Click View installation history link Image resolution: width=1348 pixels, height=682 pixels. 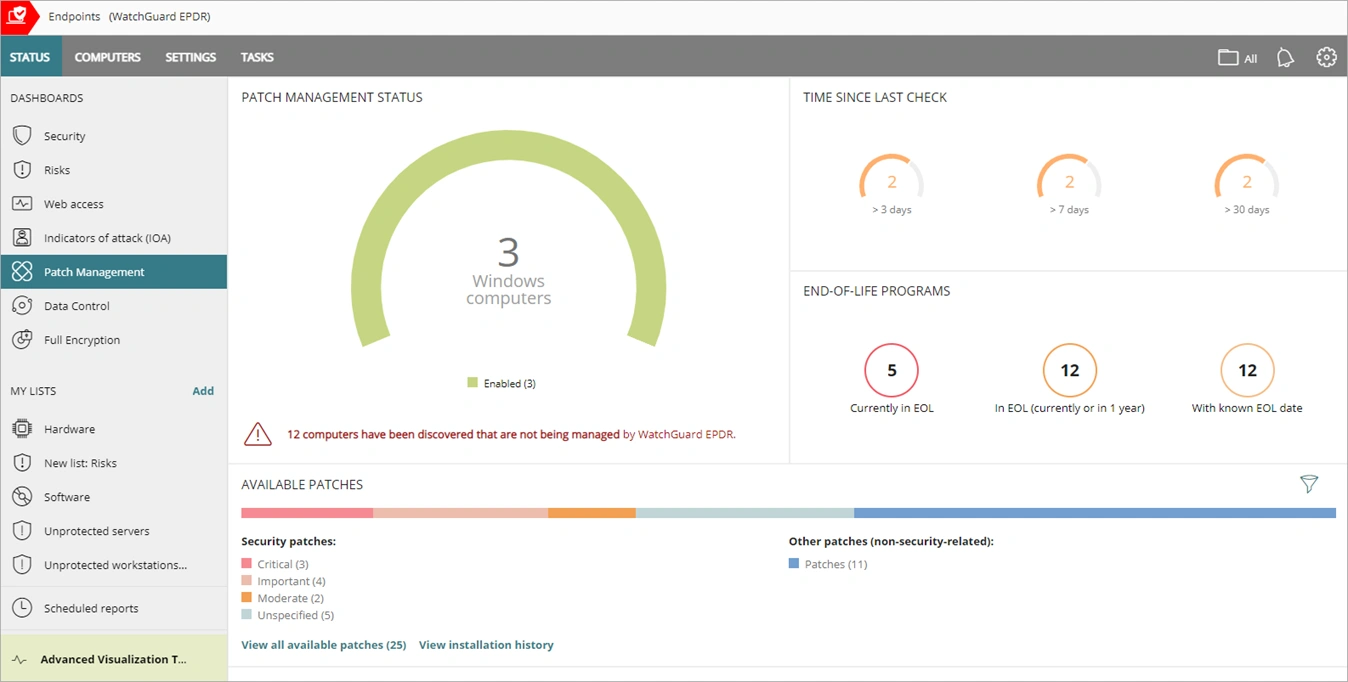[x=486, y=645]
